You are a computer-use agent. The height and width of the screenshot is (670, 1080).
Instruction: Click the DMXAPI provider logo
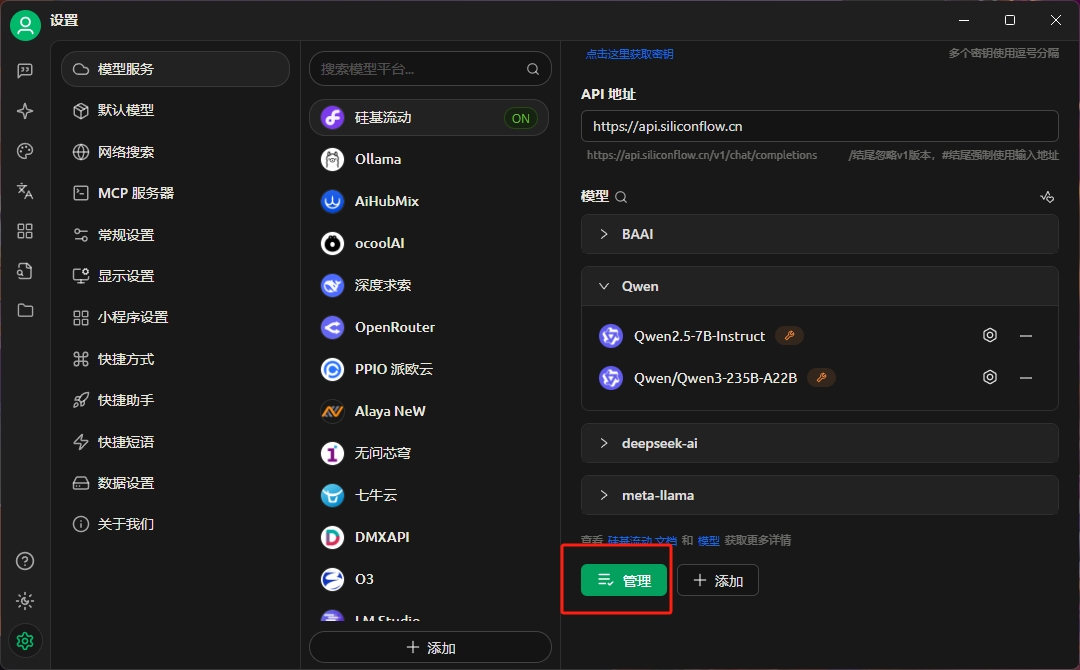click(x=333, y=537)
